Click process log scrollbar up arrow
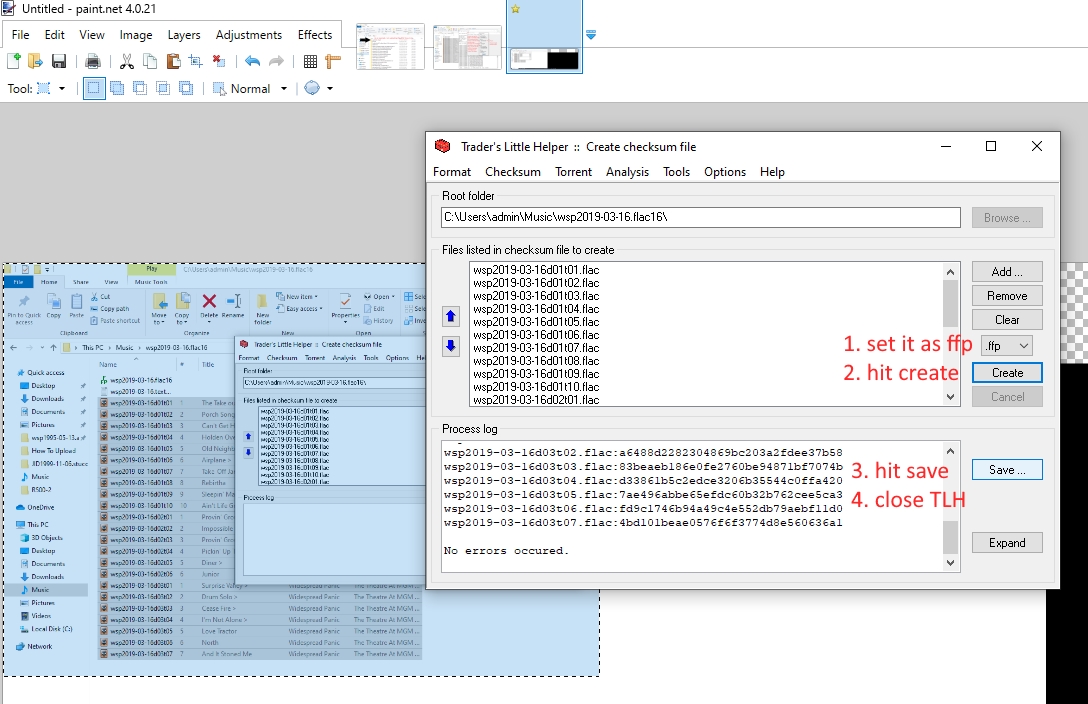Image resolution: width=1088 pixels, height=704 pixels. pos(951,451)
